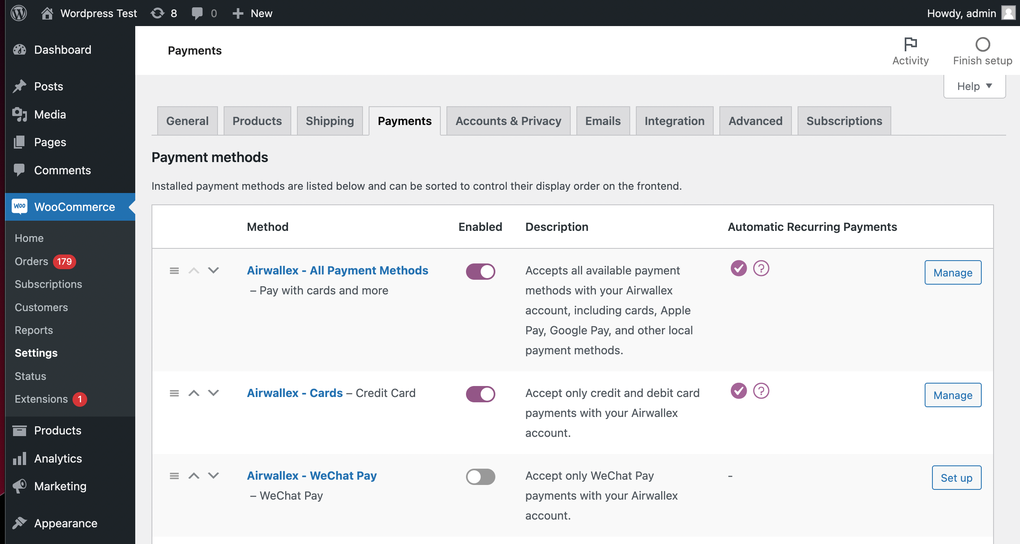Open the updates icon showing 8

click(163, 13)
